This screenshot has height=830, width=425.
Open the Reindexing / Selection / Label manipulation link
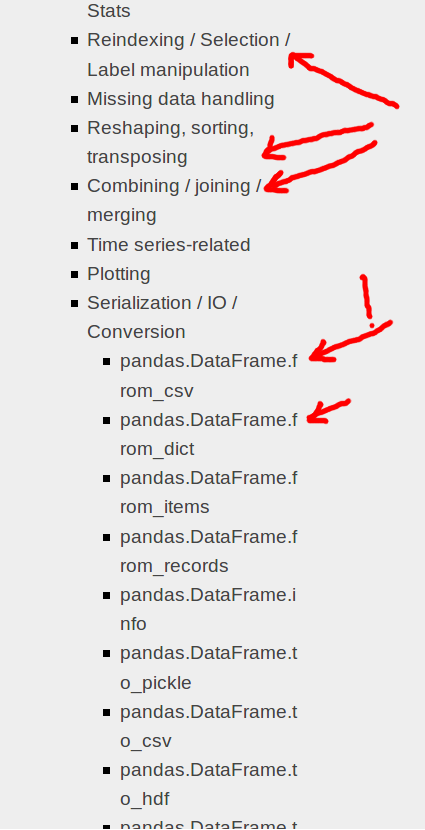pos(188,55)
